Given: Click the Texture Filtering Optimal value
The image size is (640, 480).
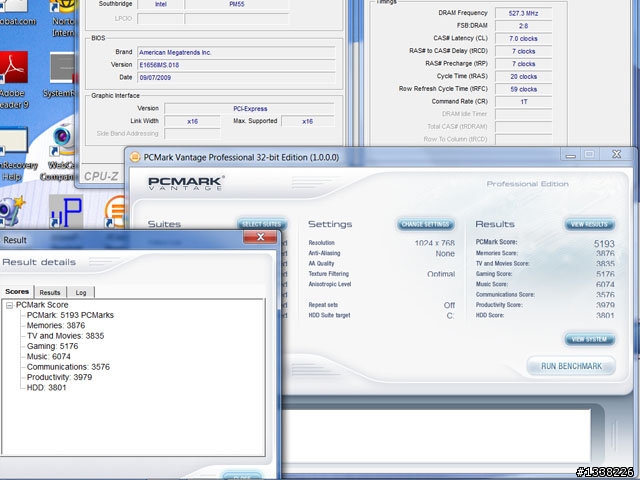Looking at the screenshot, I should coord(441,274).
